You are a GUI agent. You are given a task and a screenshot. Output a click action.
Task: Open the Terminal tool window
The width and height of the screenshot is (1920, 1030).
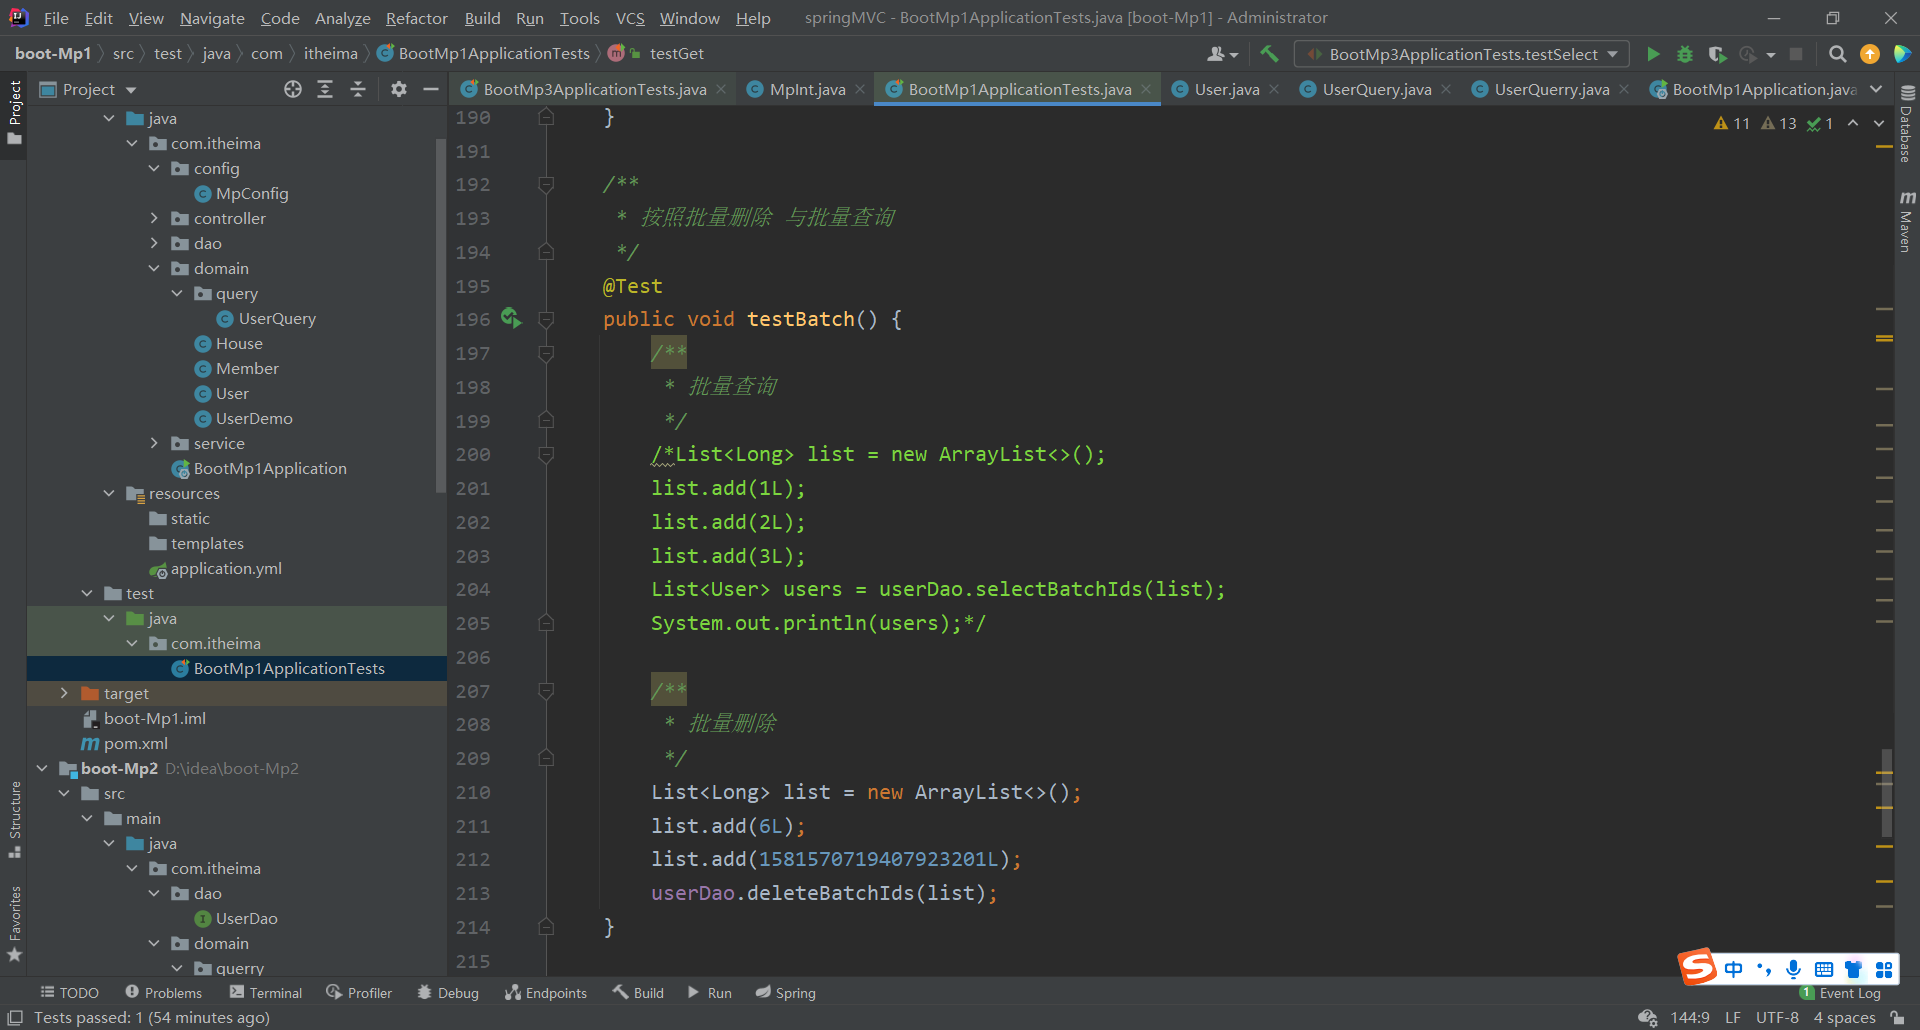(x=266, y=993)
